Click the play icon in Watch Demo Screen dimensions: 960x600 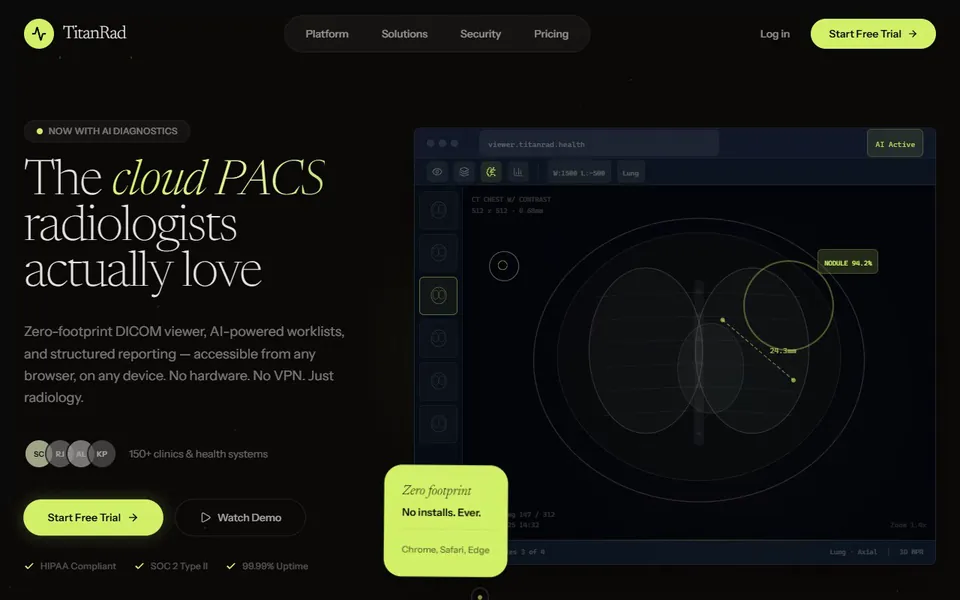pyautogui.click(x=206, y=517)
